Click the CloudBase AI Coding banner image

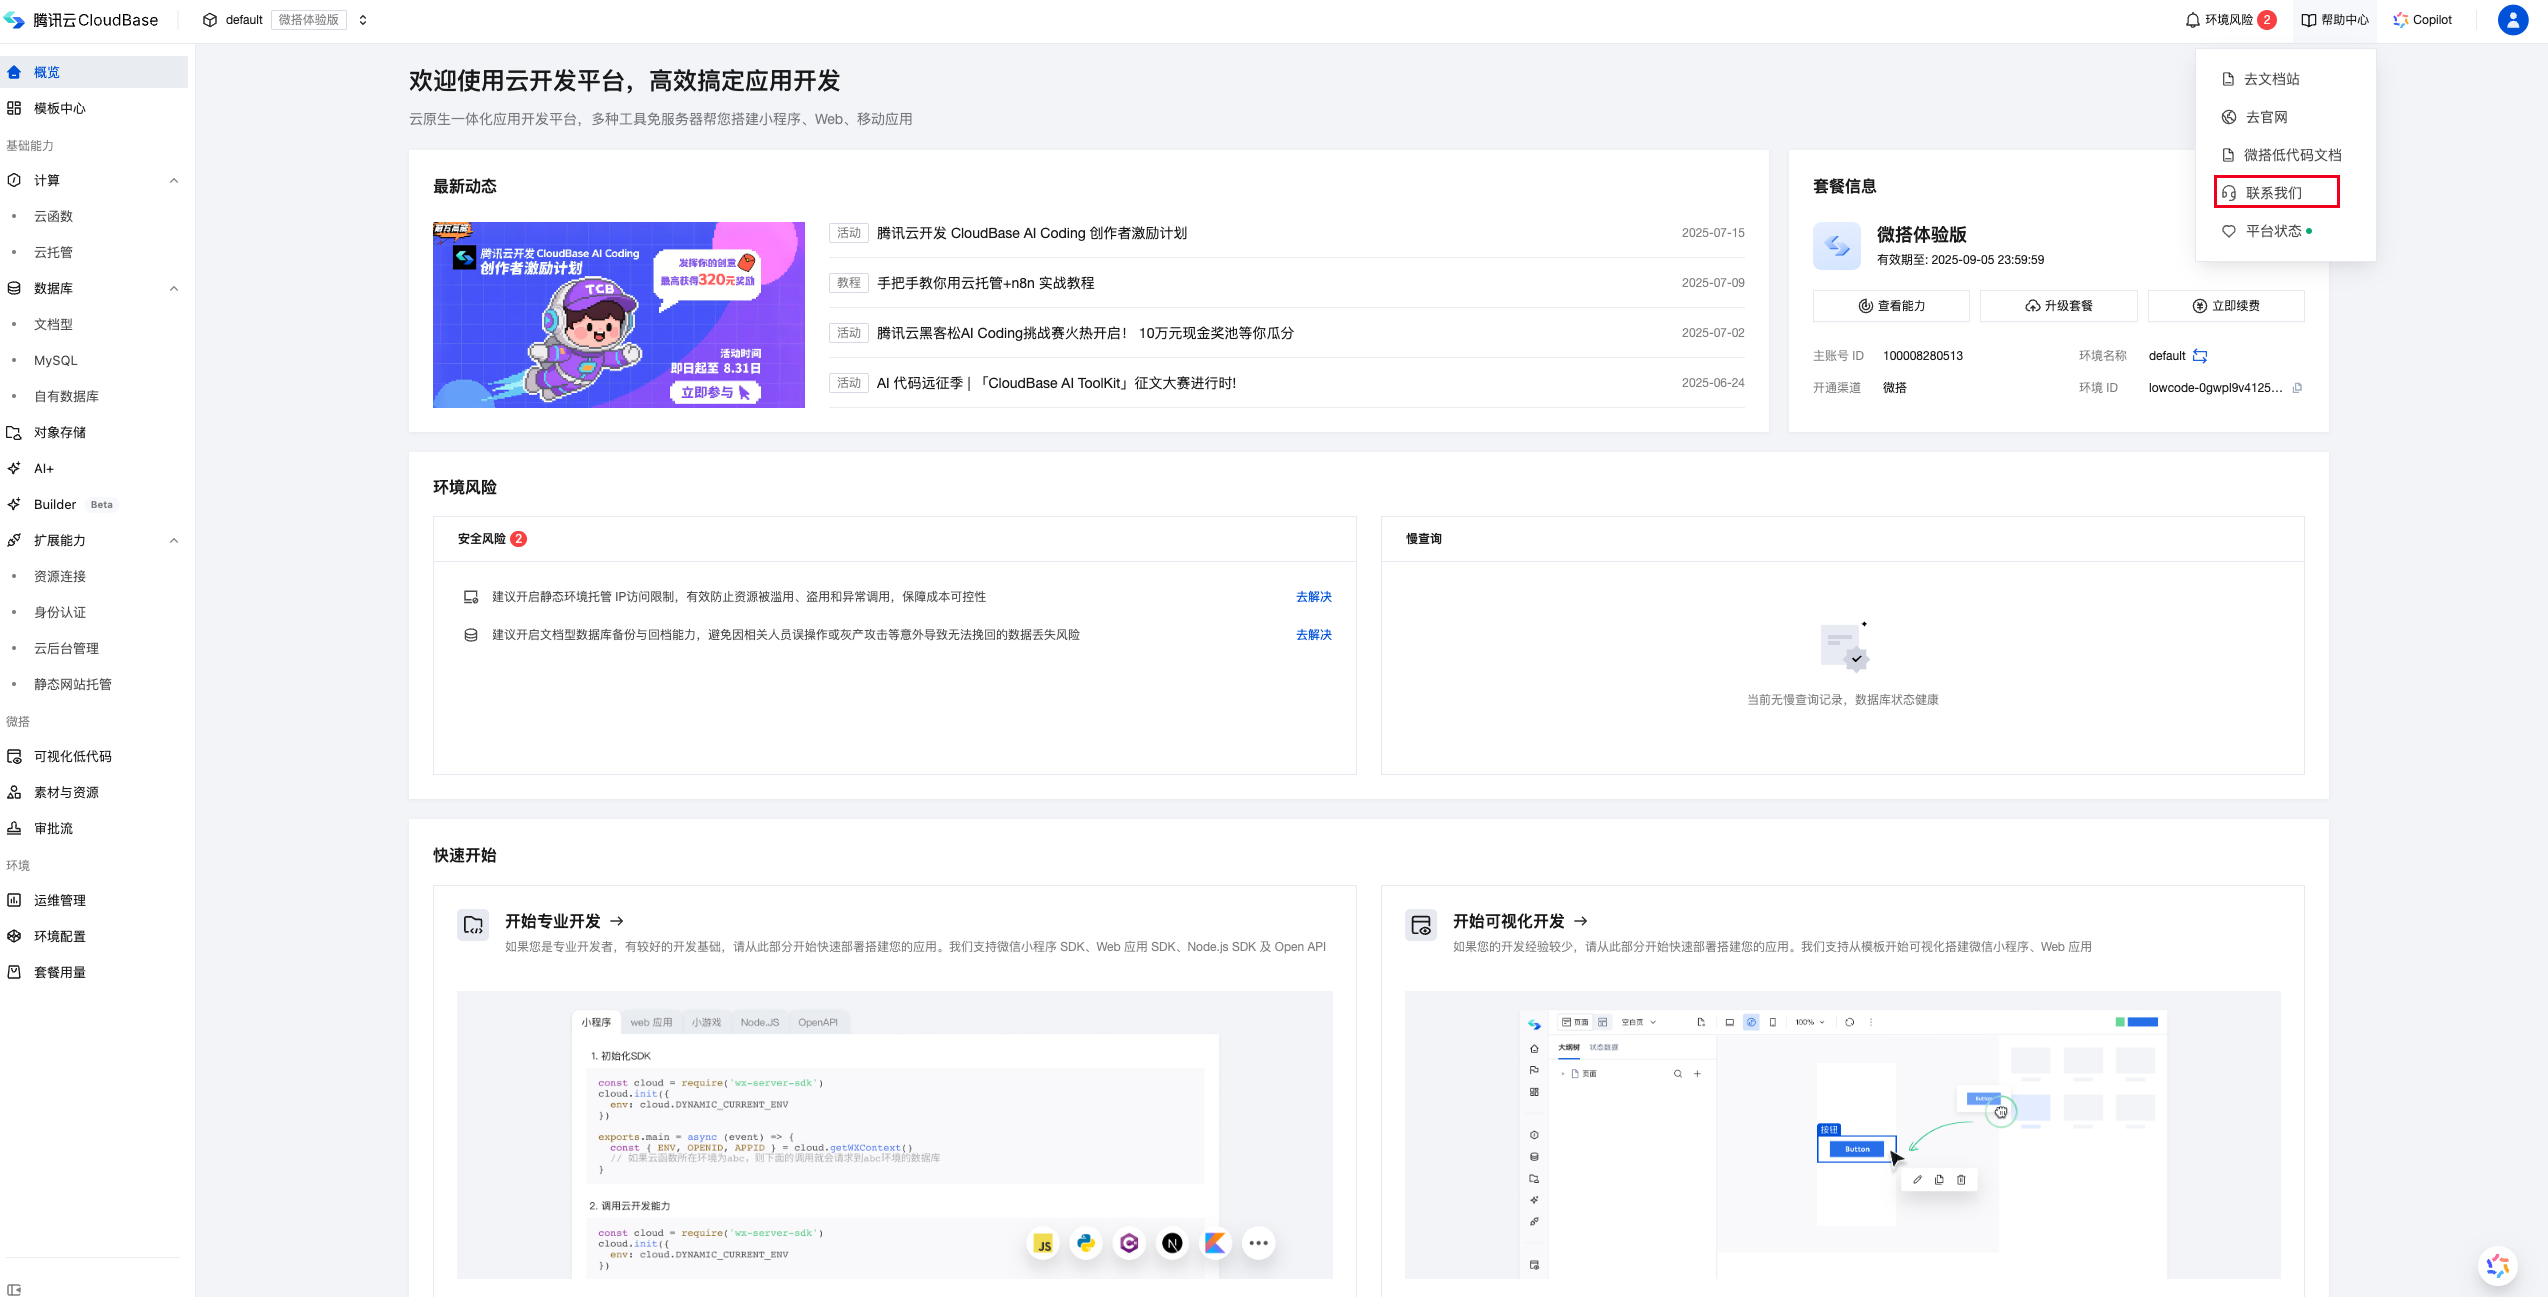tap(618, 315)
